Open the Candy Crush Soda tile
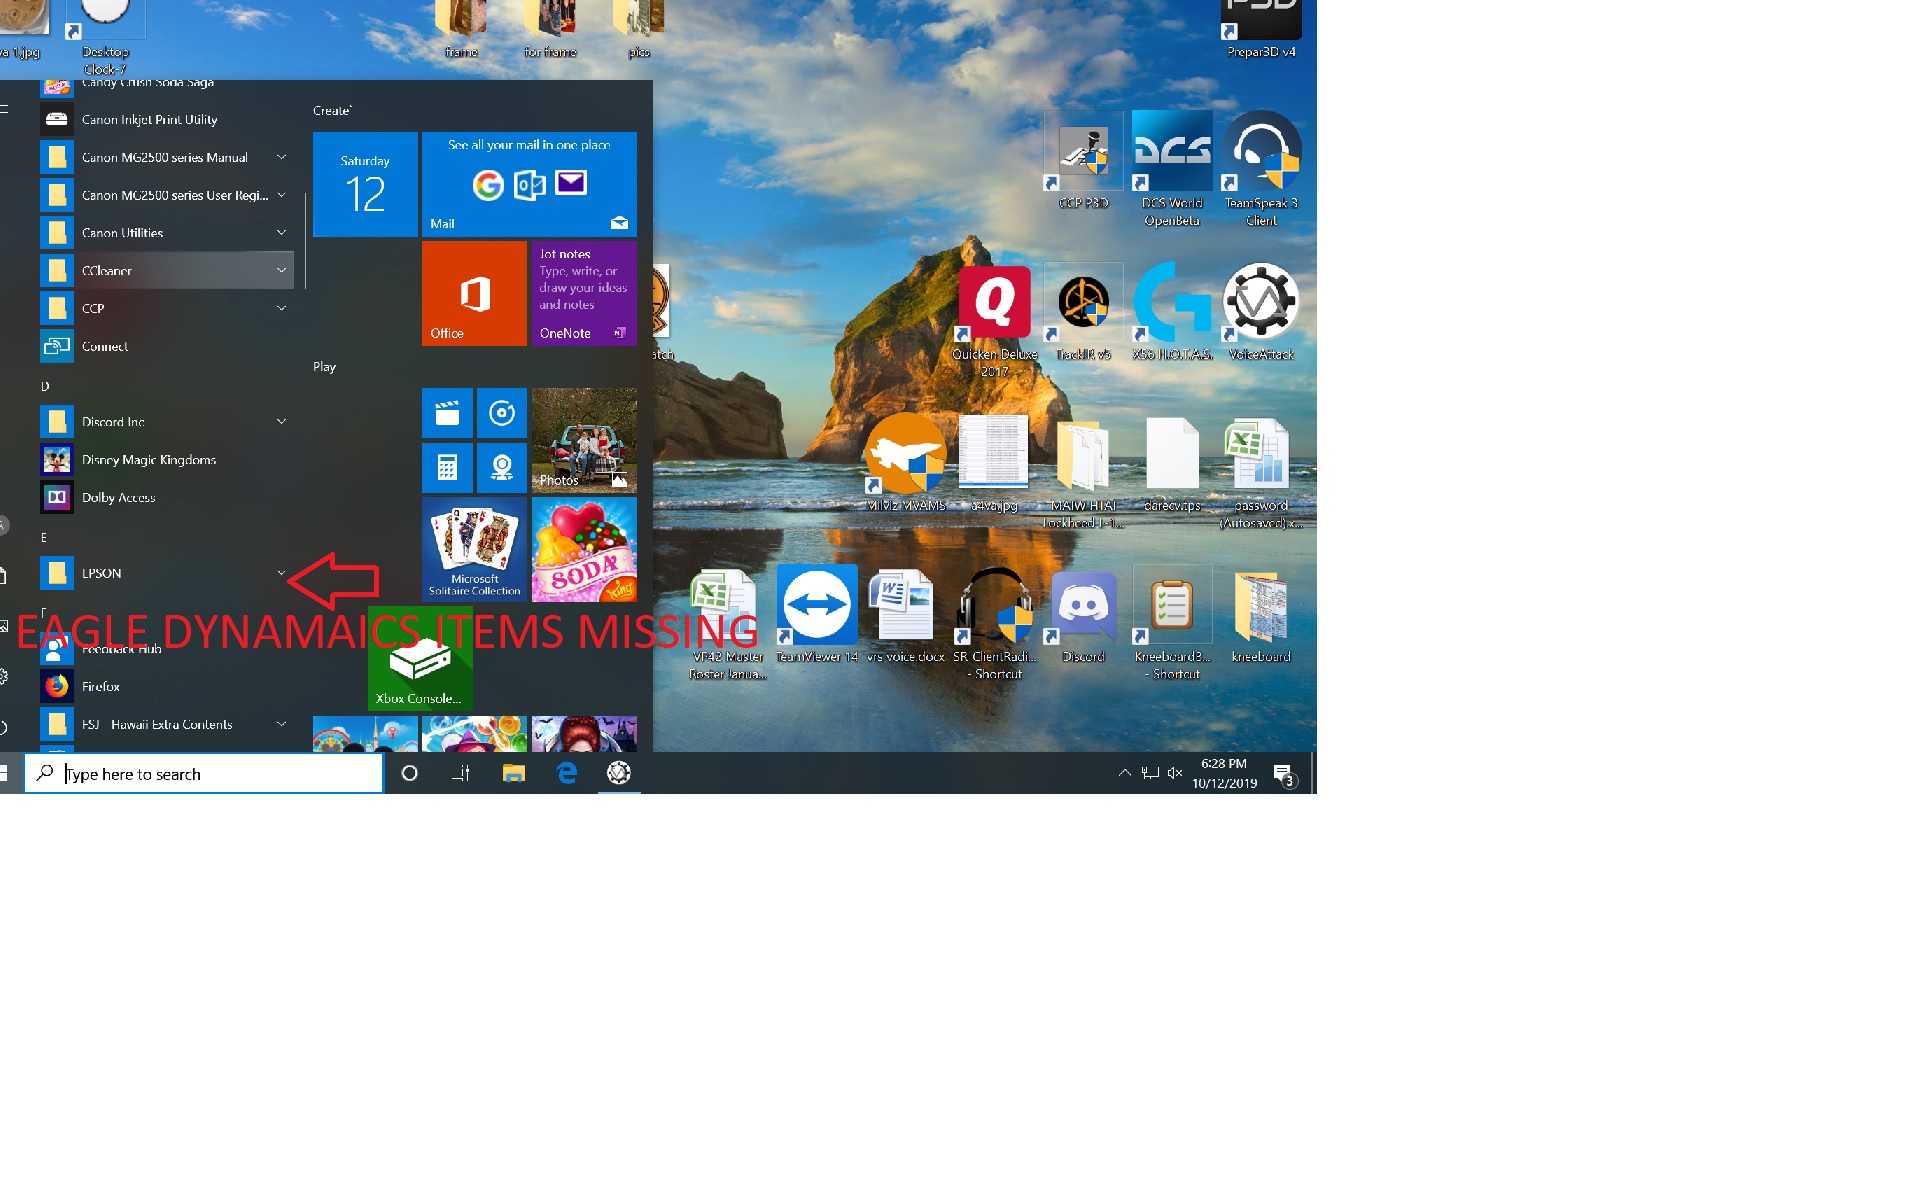This screenshot has height=1200, width=1920. 584,549
